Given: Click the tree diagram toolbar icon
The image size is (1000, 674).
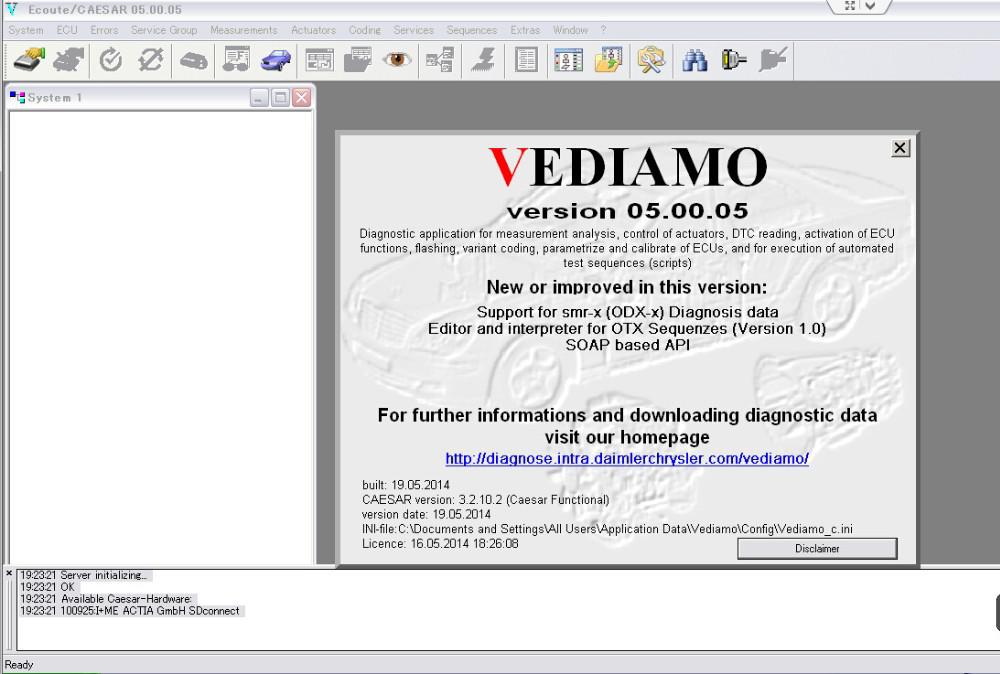Looking at the screenshot, I should click(x=440, y=61).
